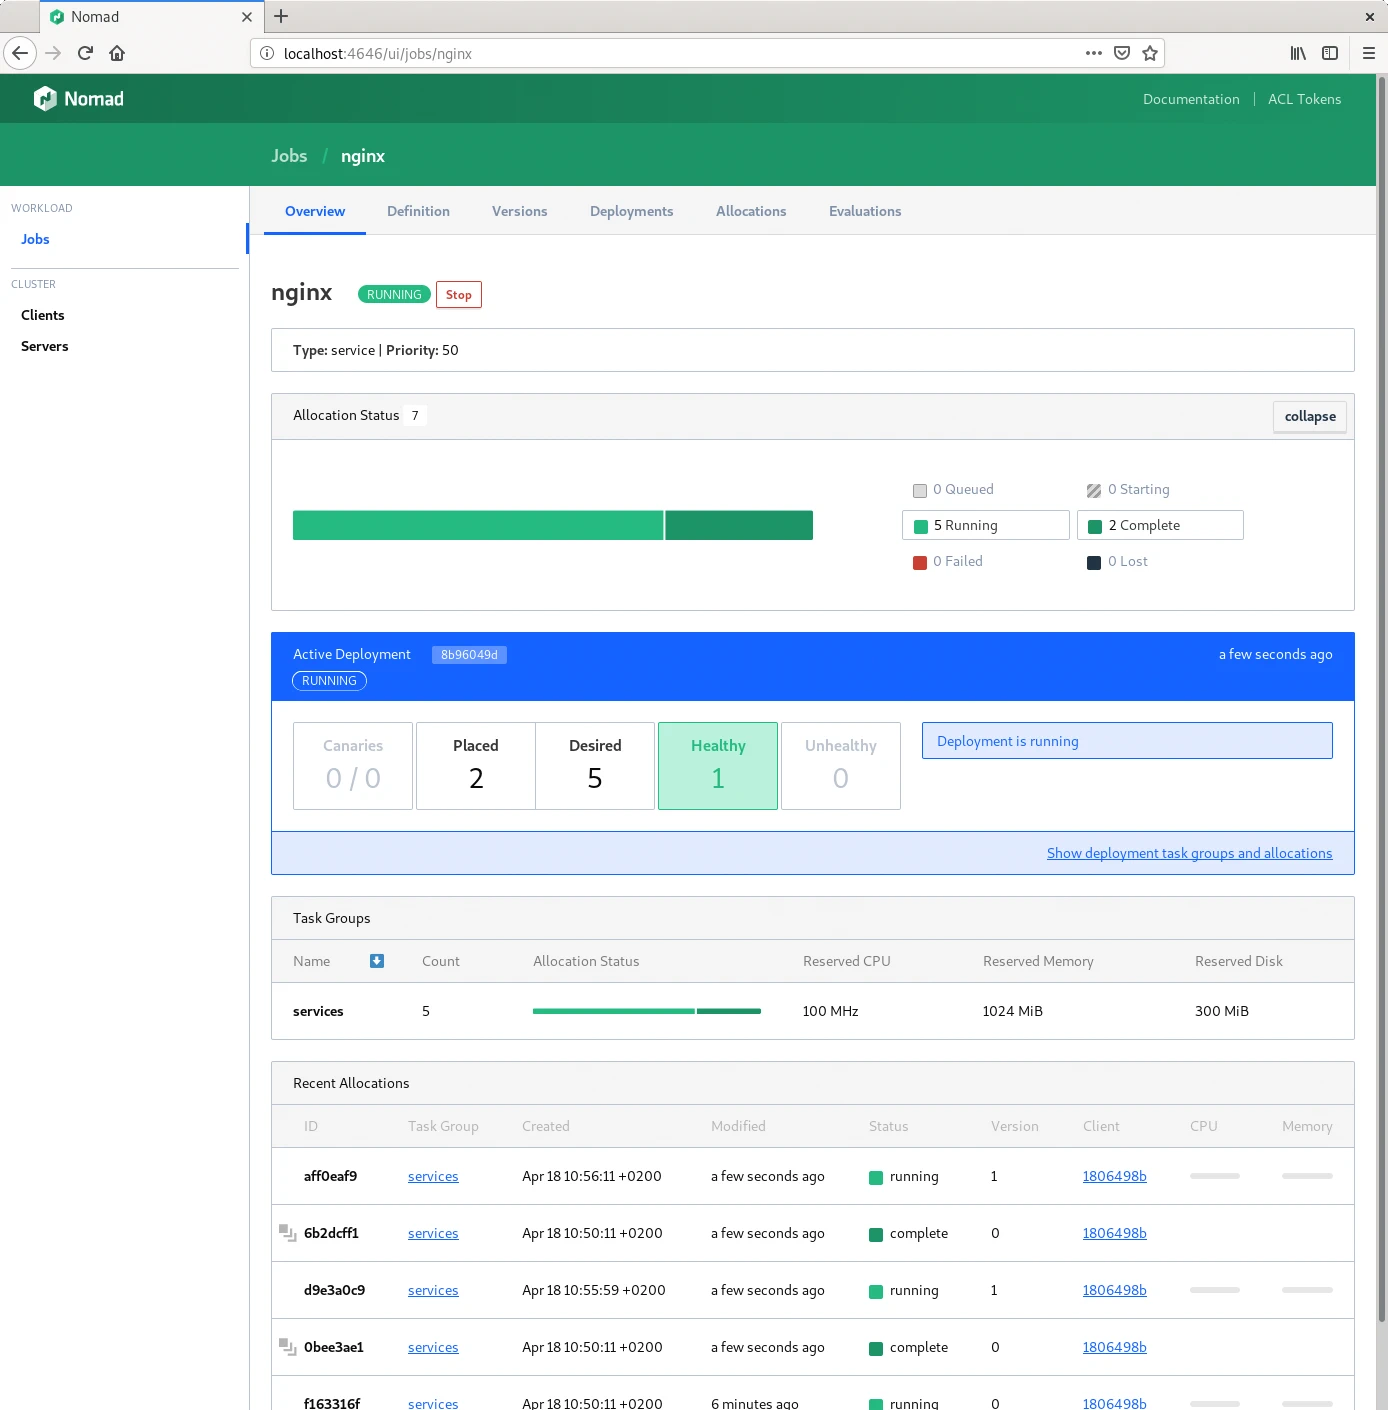
Task: Open the page actions three-dots icon
Action: point(1093,53)
